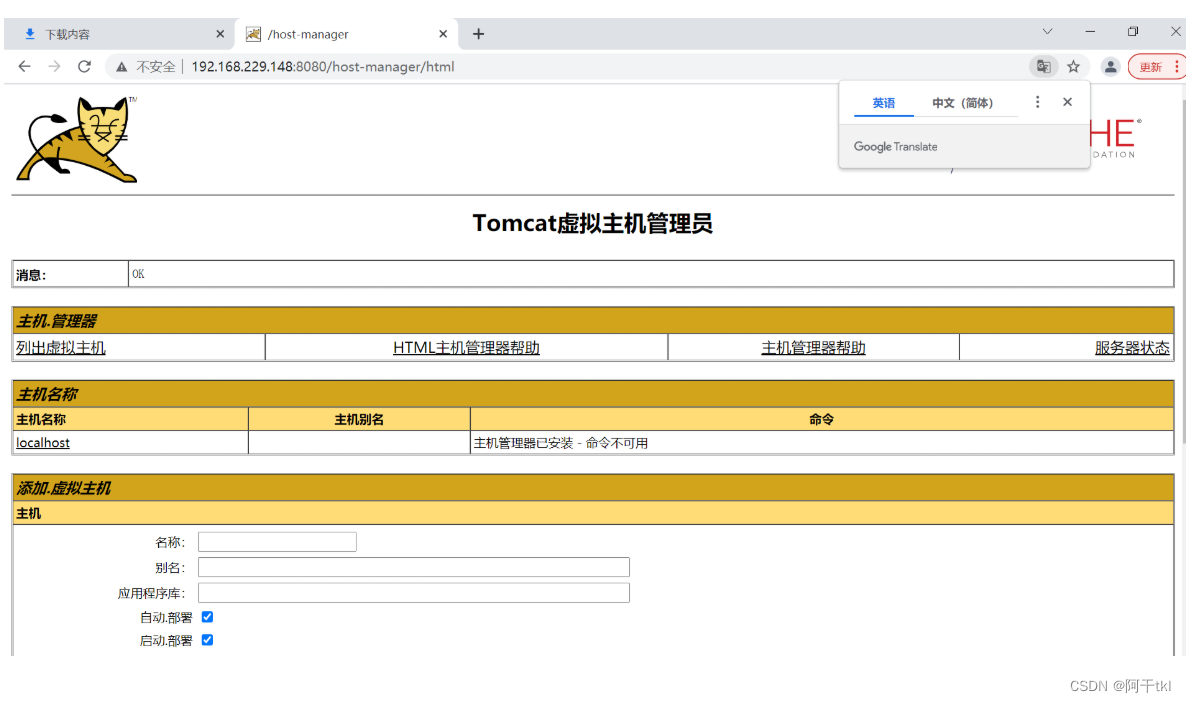1186x702 pixels.
Task: Open the Google Translate icon in the address bar
Action: [x=1043, y=66]
